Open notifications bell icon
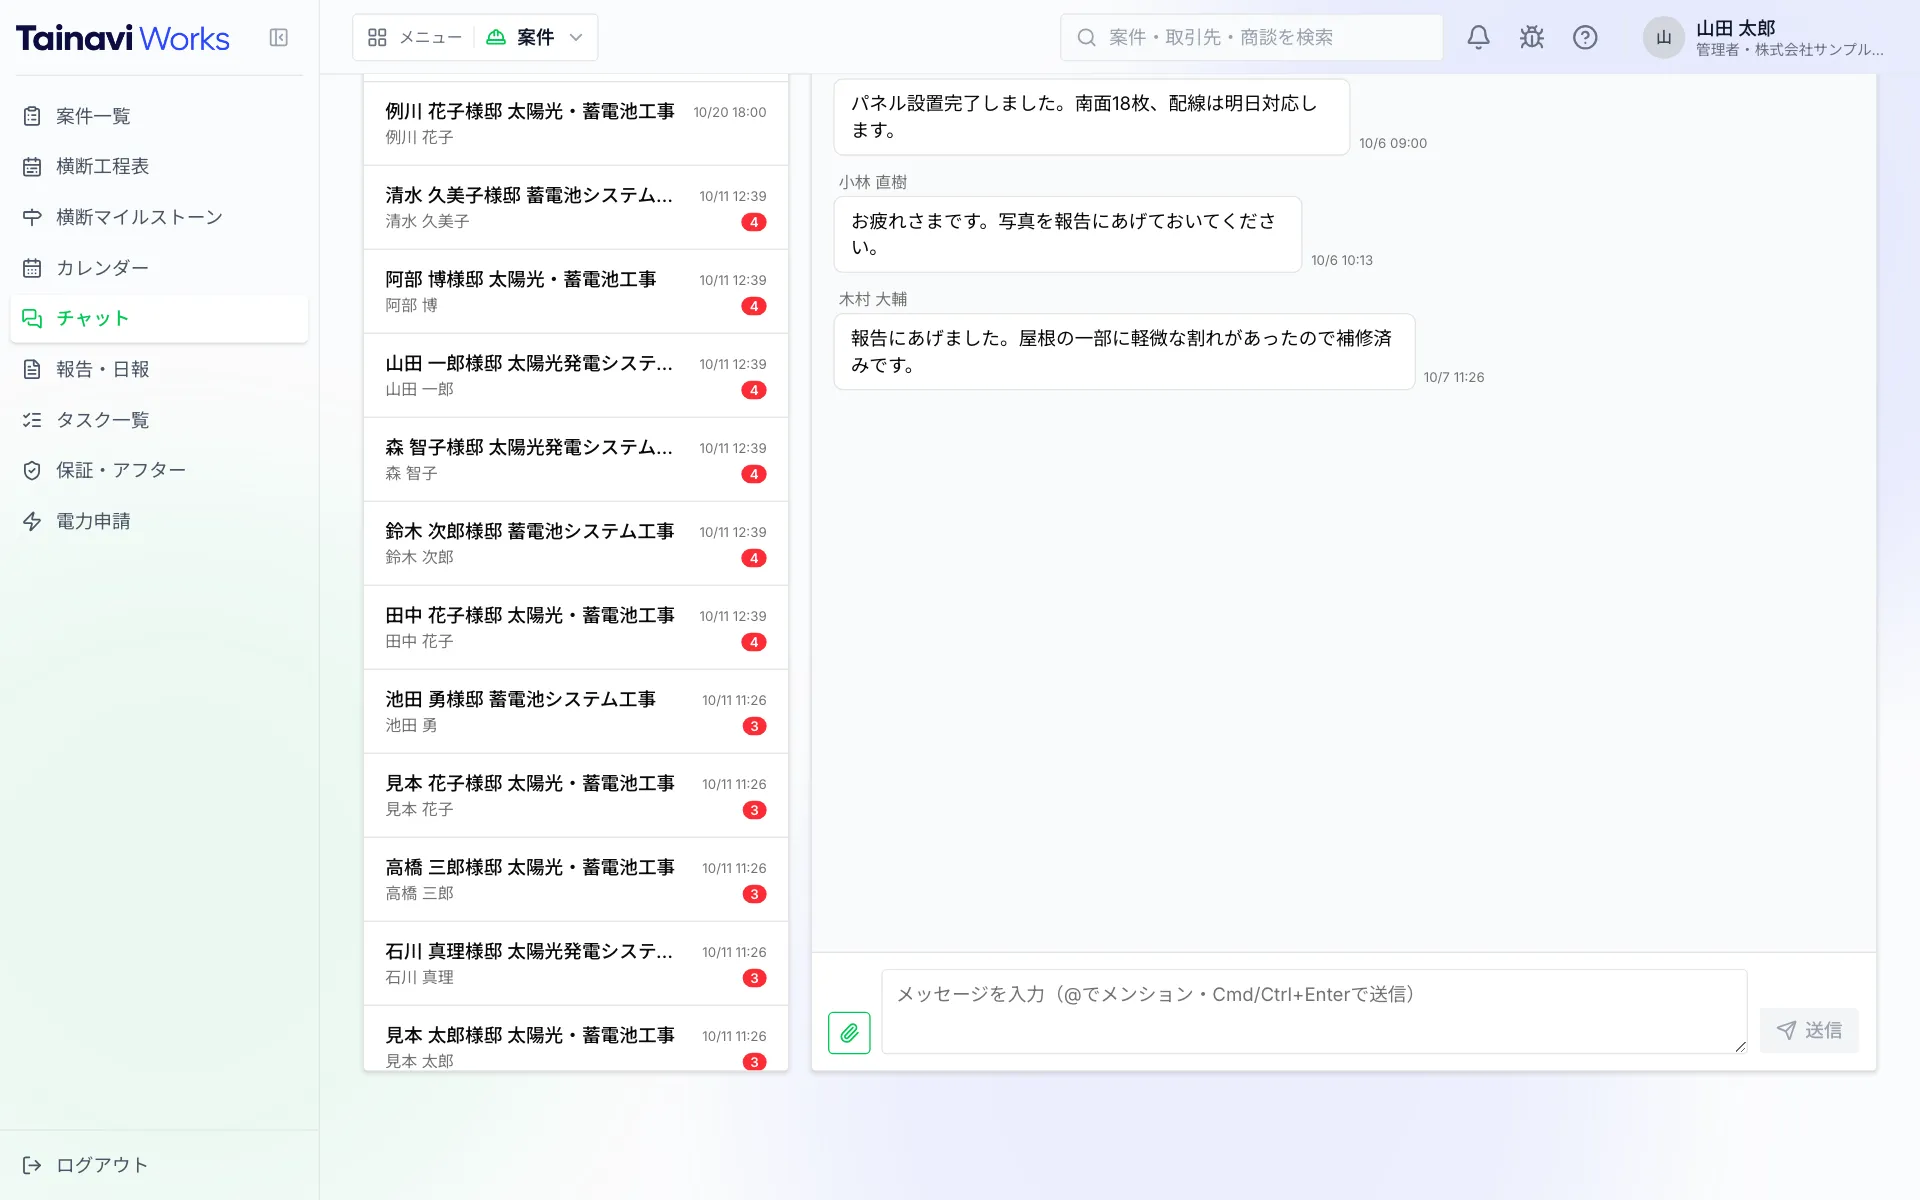The height and width of the screenshot is (1200, 1920). point(1478,38)
